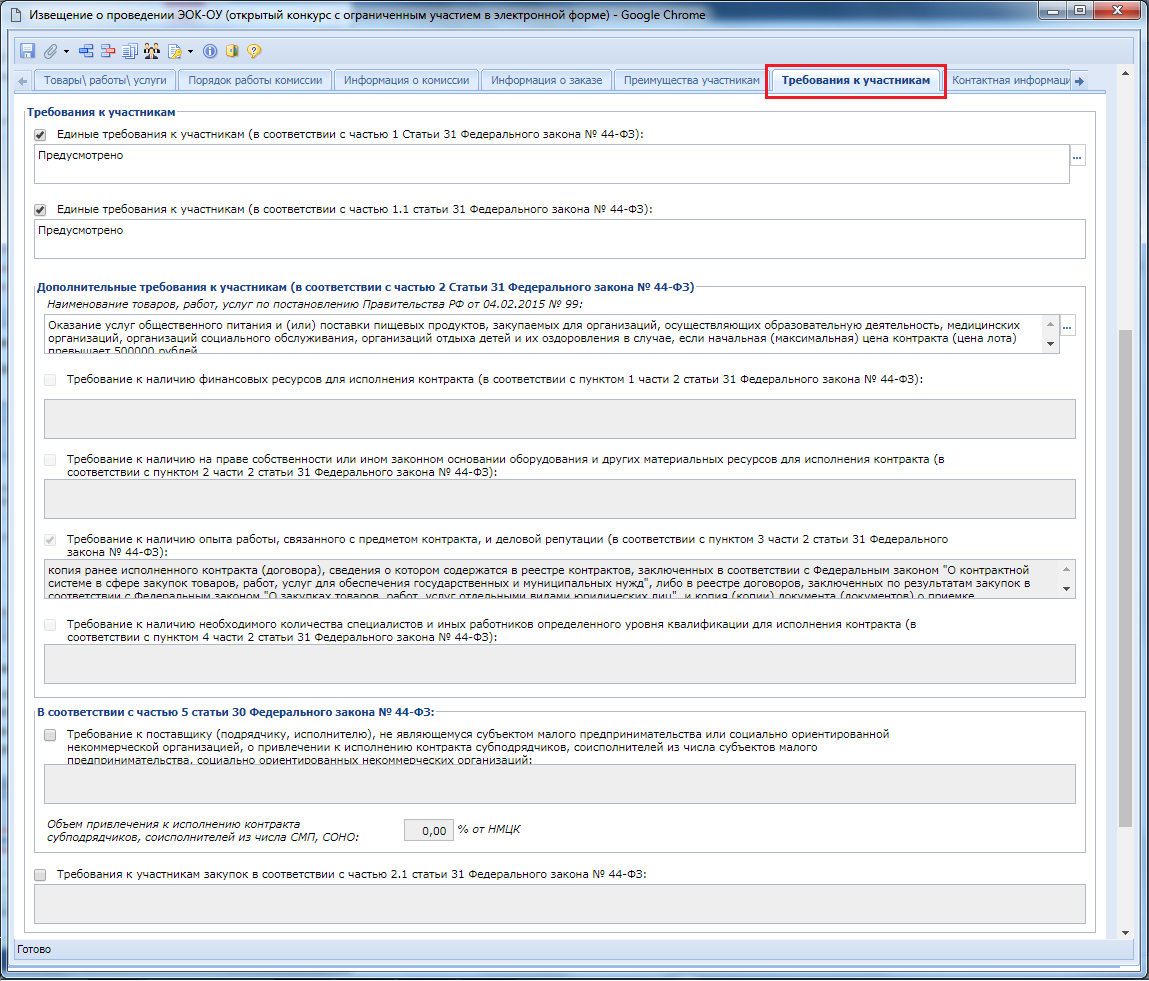Screen dimensions: 1149x981
Task: Click the Объем привлечения к исполнению label
Action: tap(203, 831)
